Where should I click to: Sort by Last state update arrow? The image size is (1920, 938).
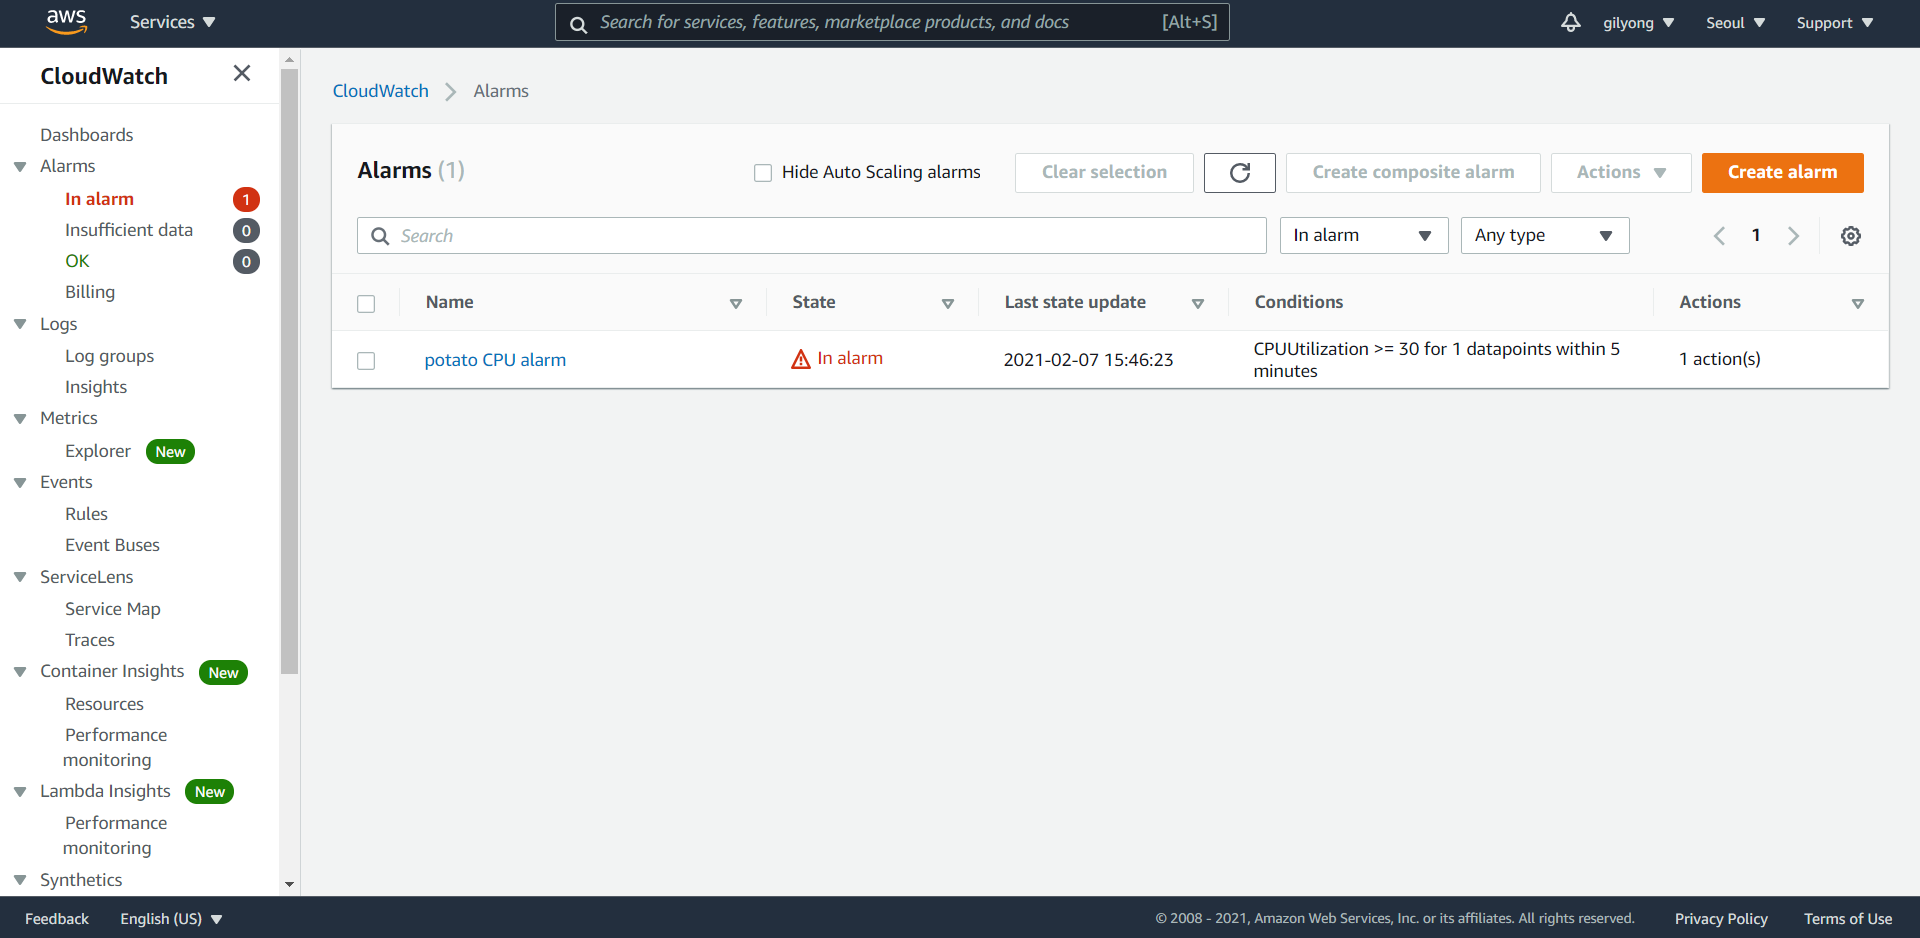1198,303
